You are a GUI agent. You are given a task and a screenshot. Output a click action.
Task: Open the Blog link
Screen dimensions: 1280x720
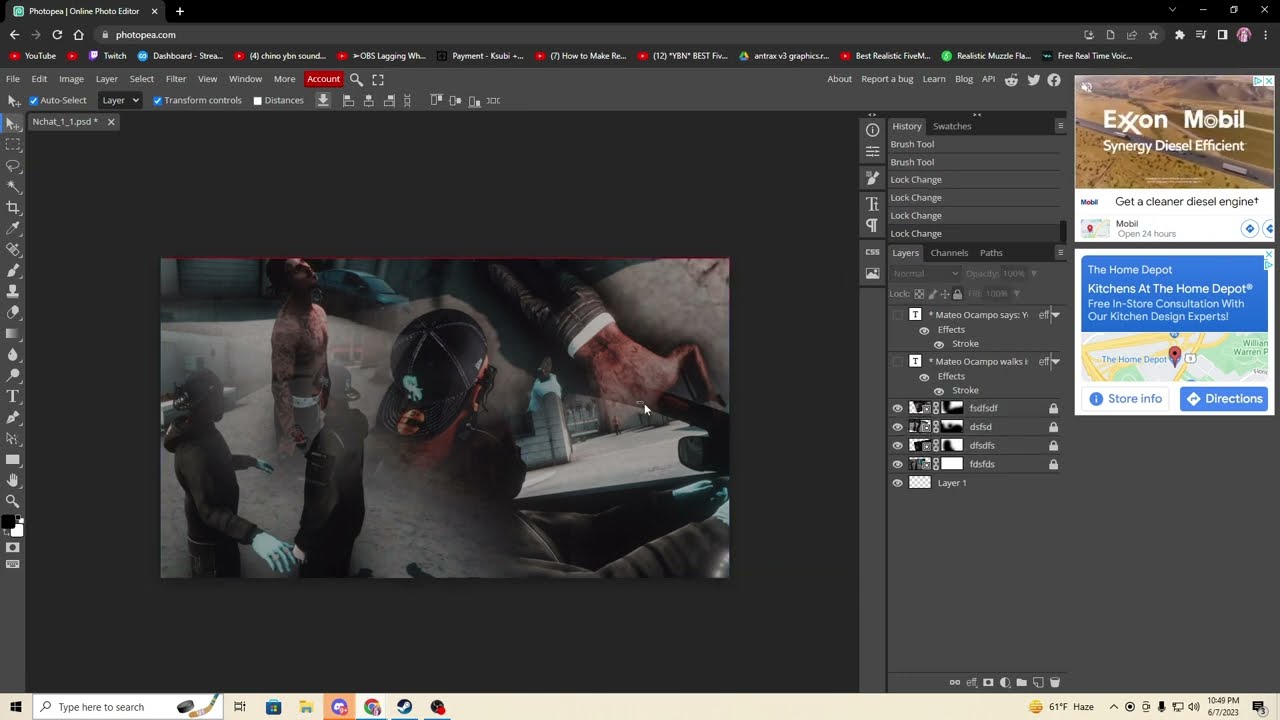[964, 79]
